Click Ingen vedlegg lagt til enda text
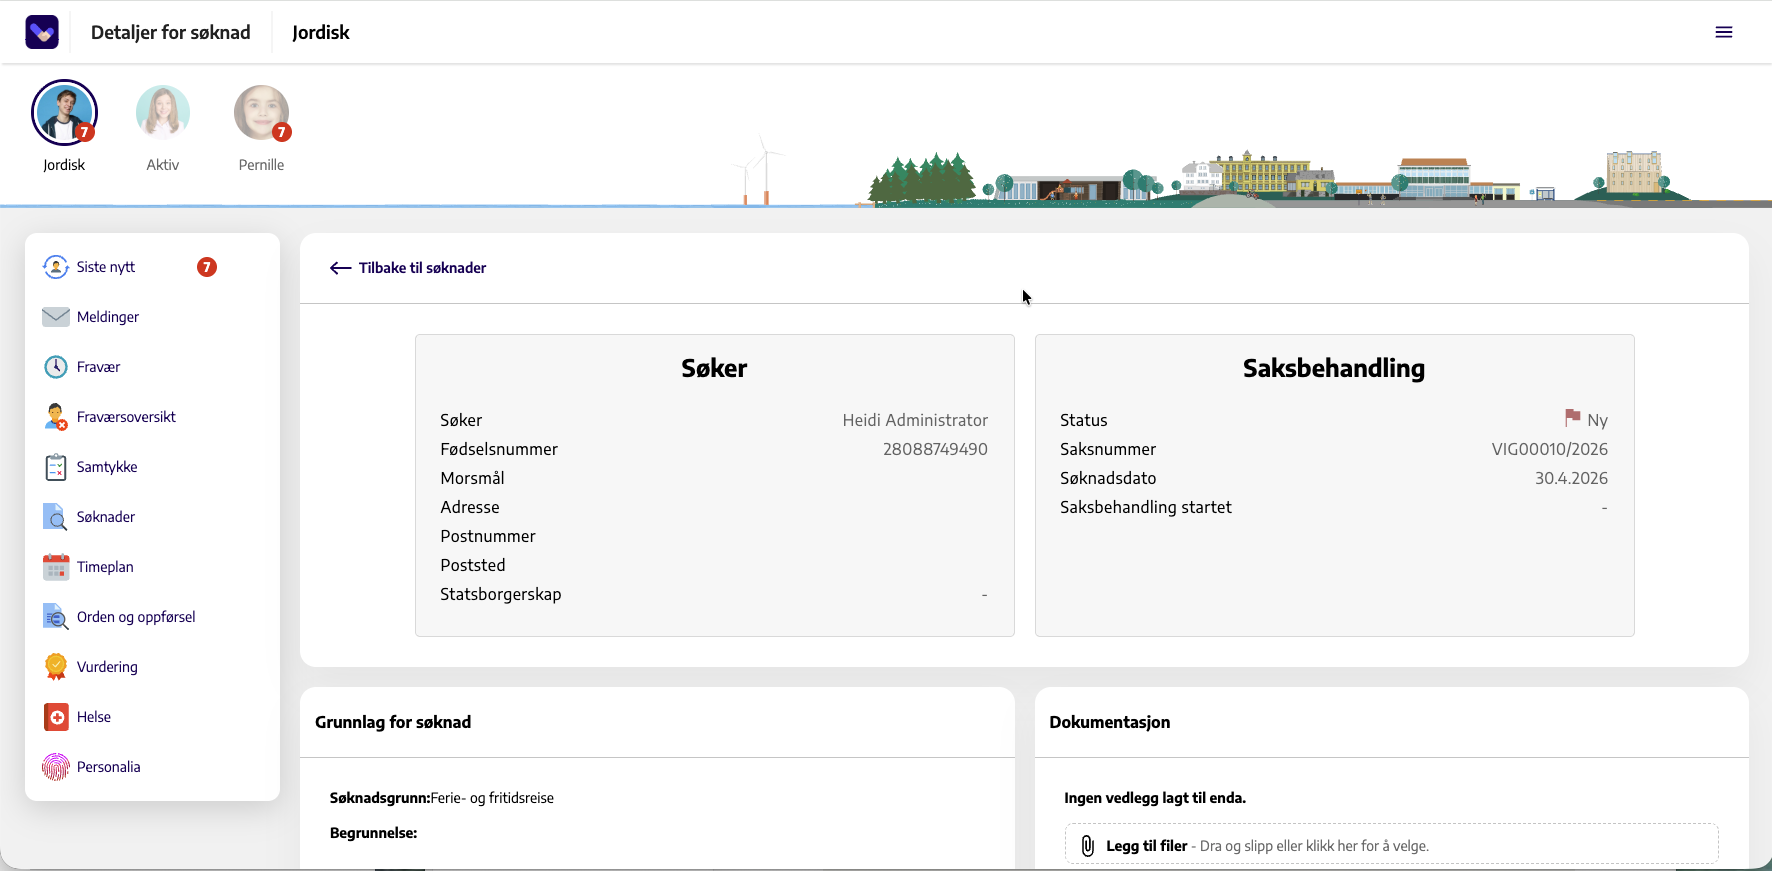The height and width of the screenshot is (871, 1772). click(x=1155, y=798)
